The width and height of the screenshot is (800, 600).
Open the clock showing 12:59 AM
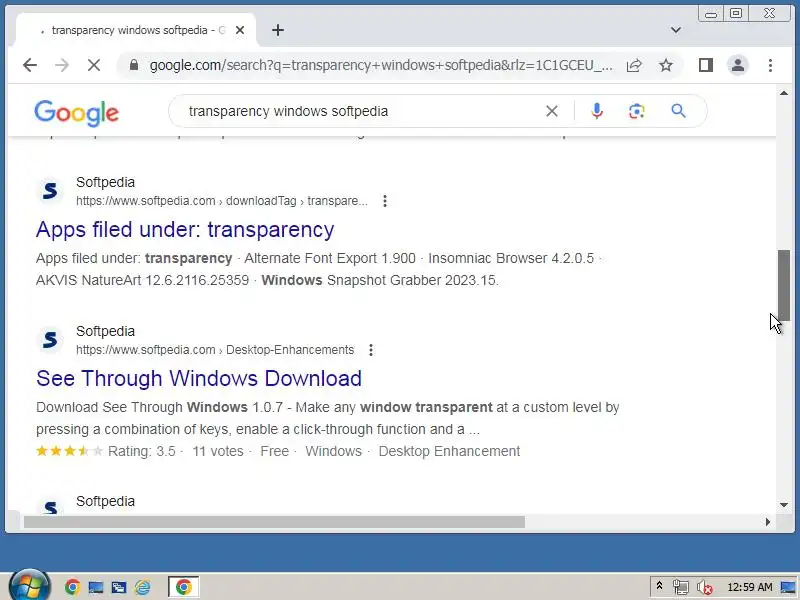point(749,587)
